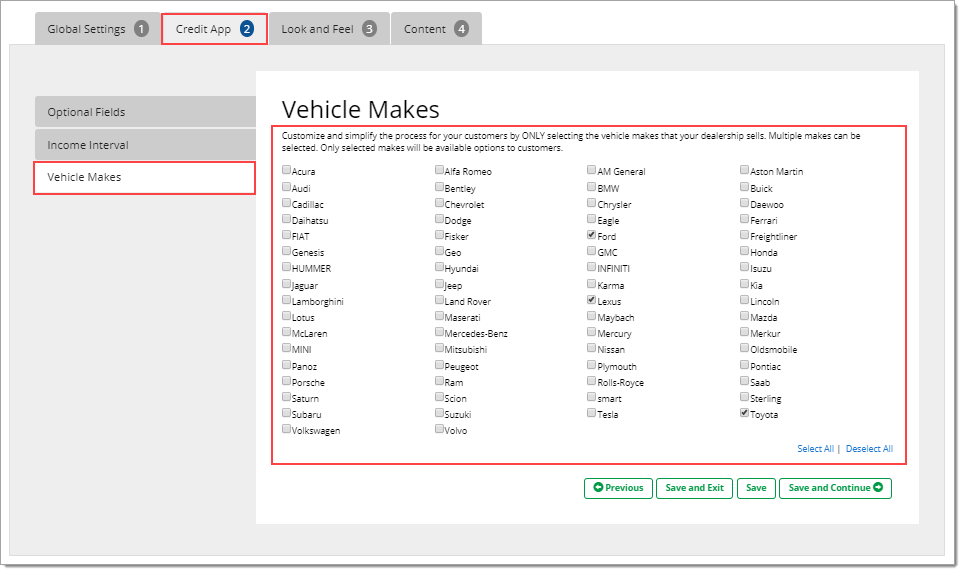Tick the Lincoln checkbox

click(x=744, y=300)
